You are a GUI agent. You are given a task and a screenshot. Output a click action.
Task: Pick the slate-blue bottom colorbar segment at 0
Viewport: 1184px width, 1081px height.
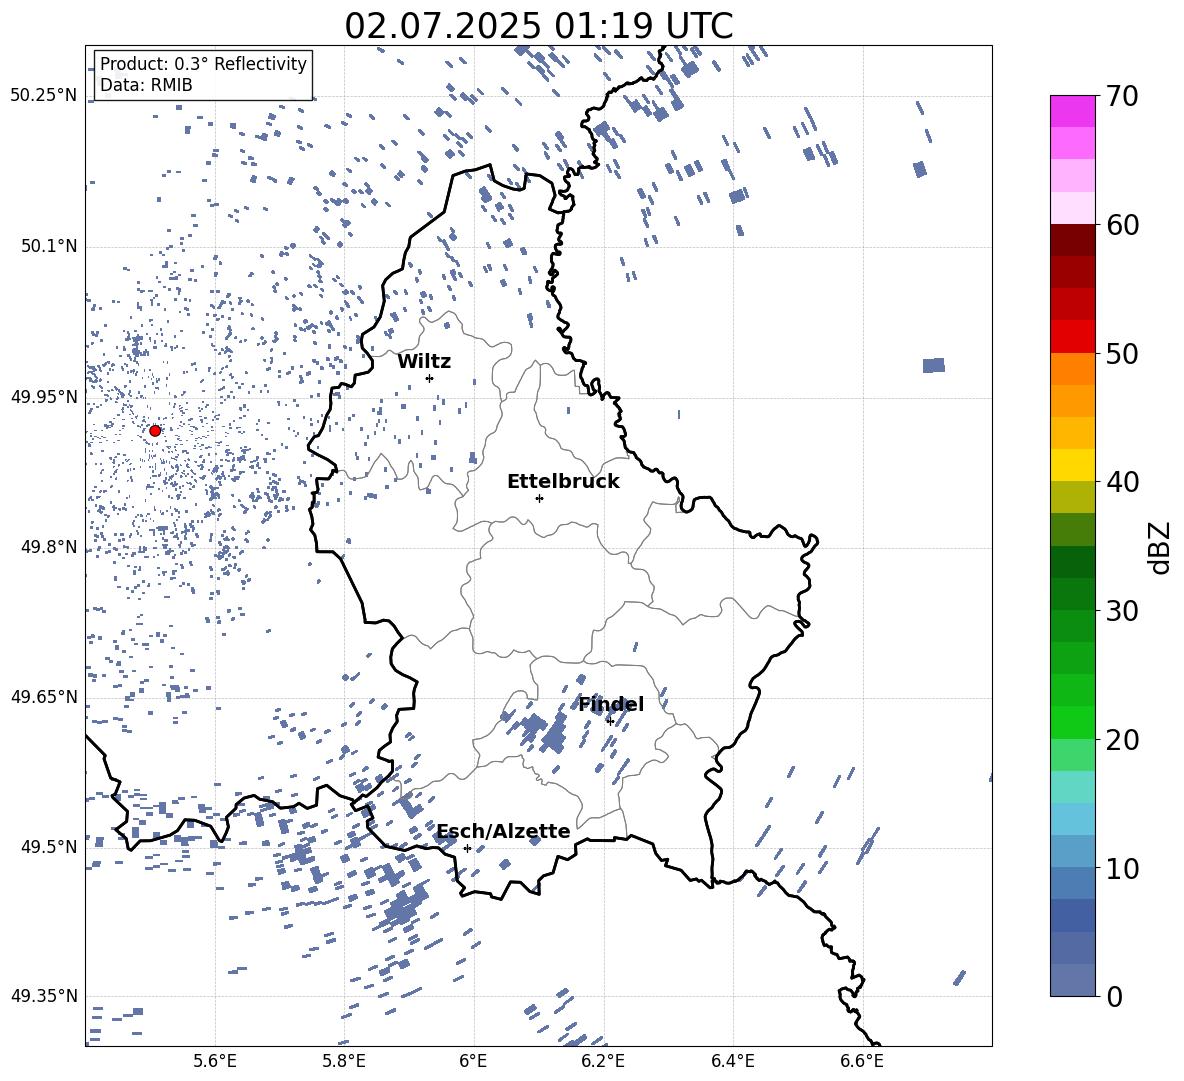tap(1073, 980)
